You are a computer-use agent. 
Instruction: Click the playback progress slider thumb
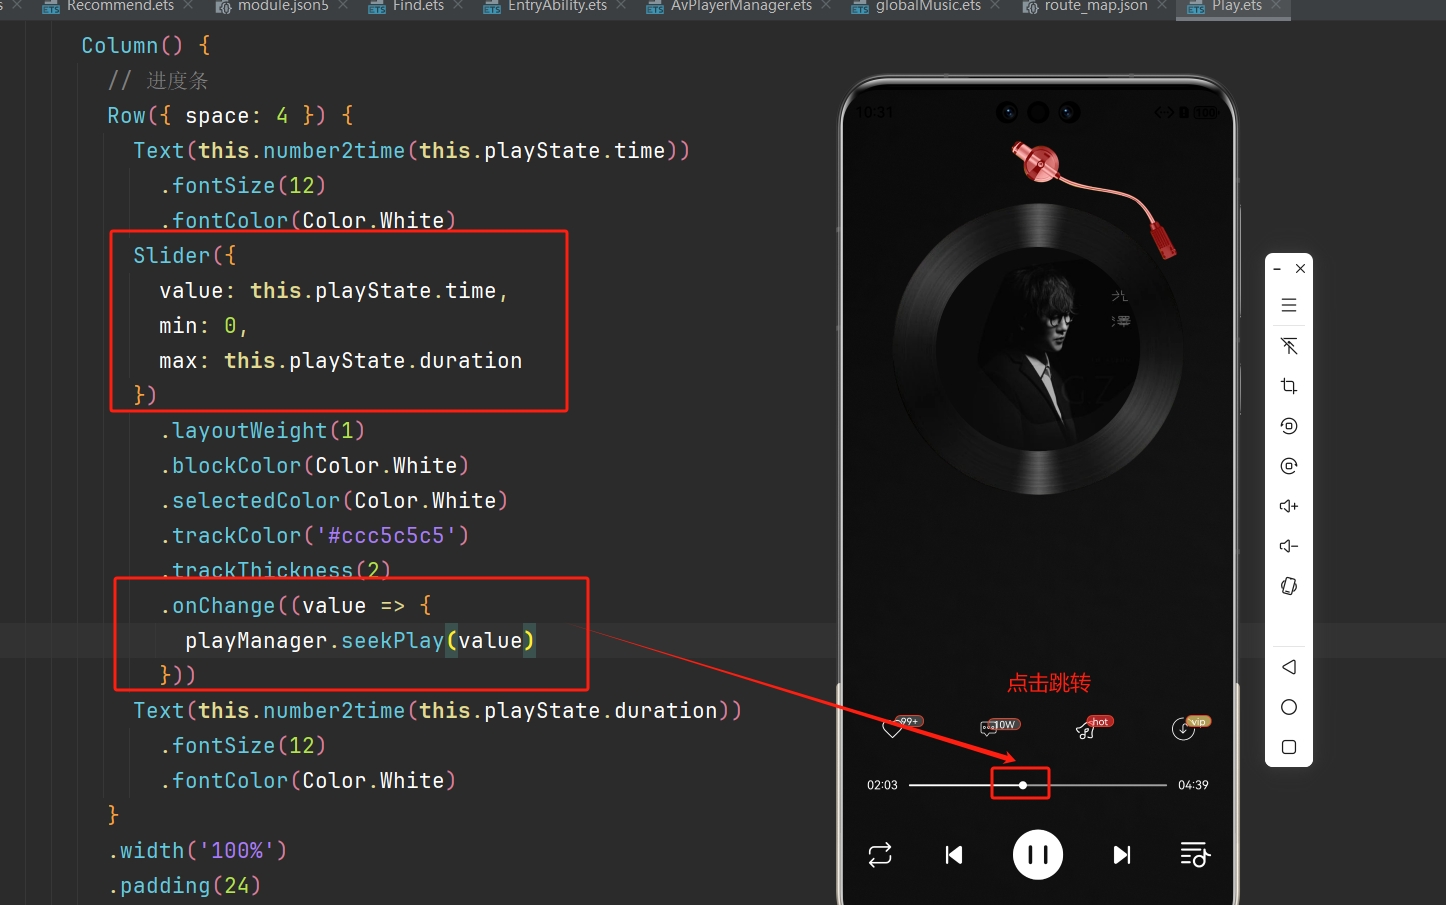point(1022,785)
